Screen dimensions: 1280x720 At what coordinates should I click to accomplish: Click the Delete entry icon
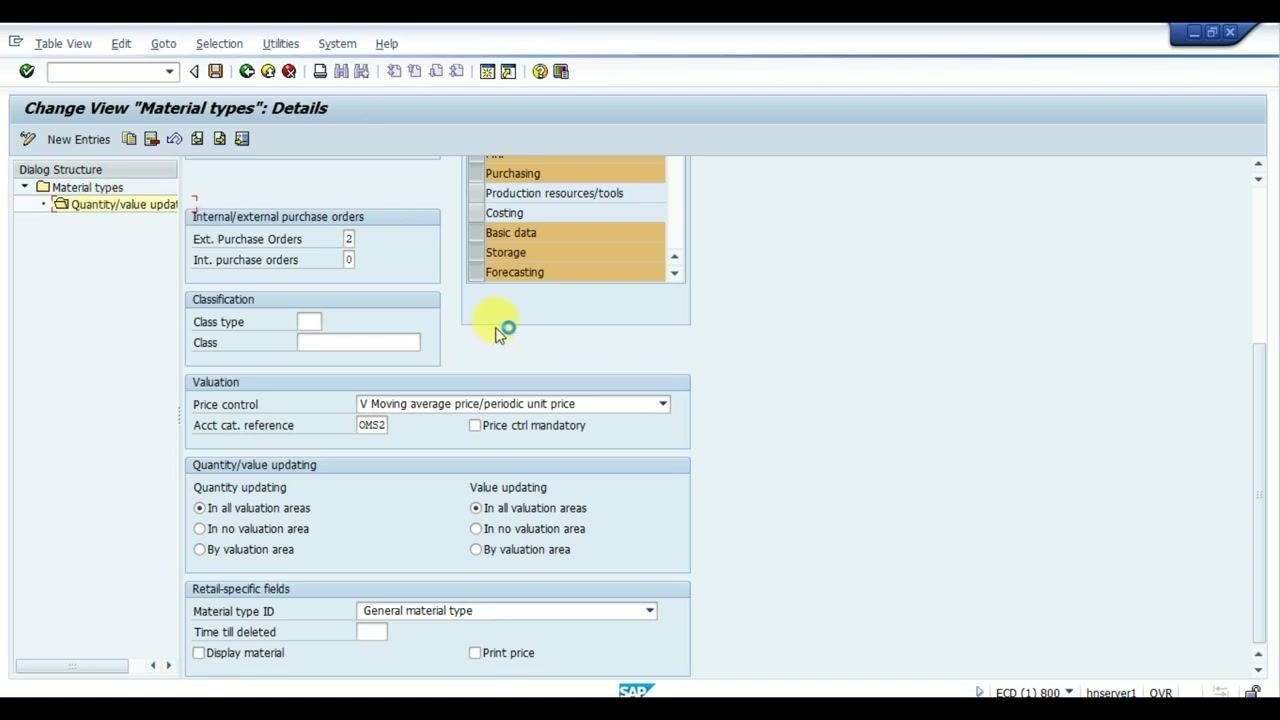151,139
